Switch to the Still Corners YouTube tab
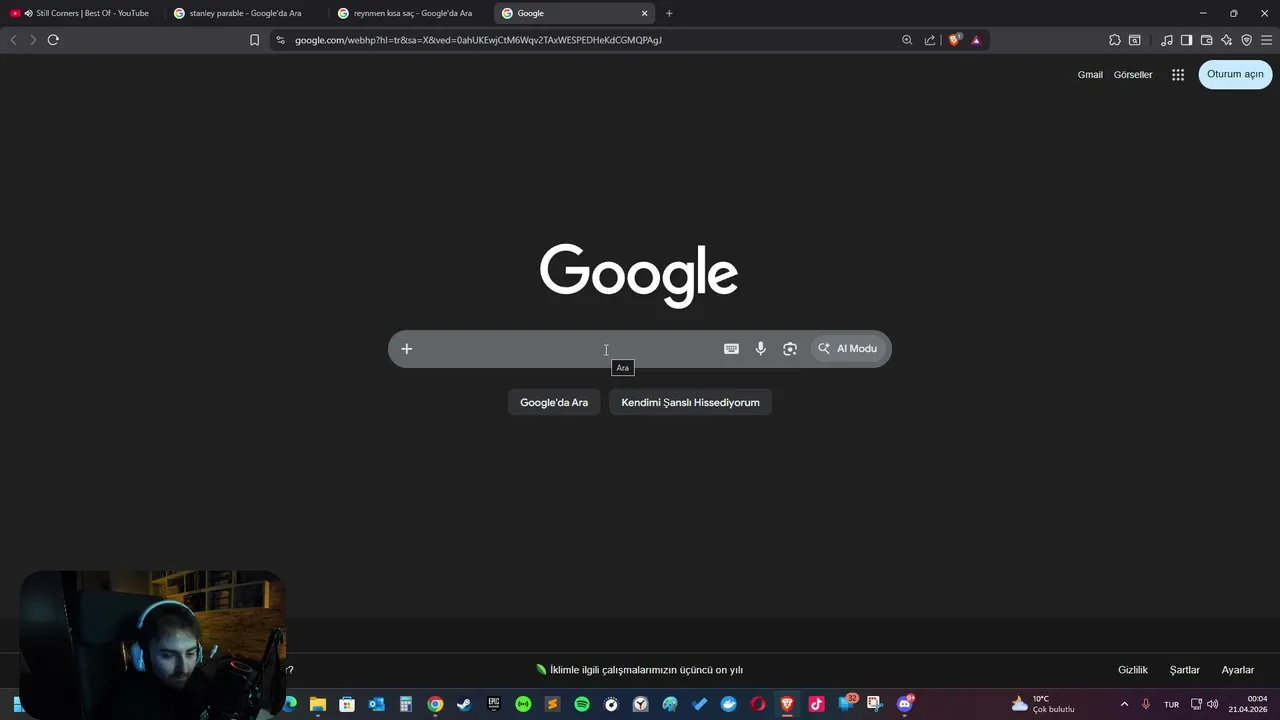Image resolution: width=1280 pixels, height=720 pixels. [82, 13]
